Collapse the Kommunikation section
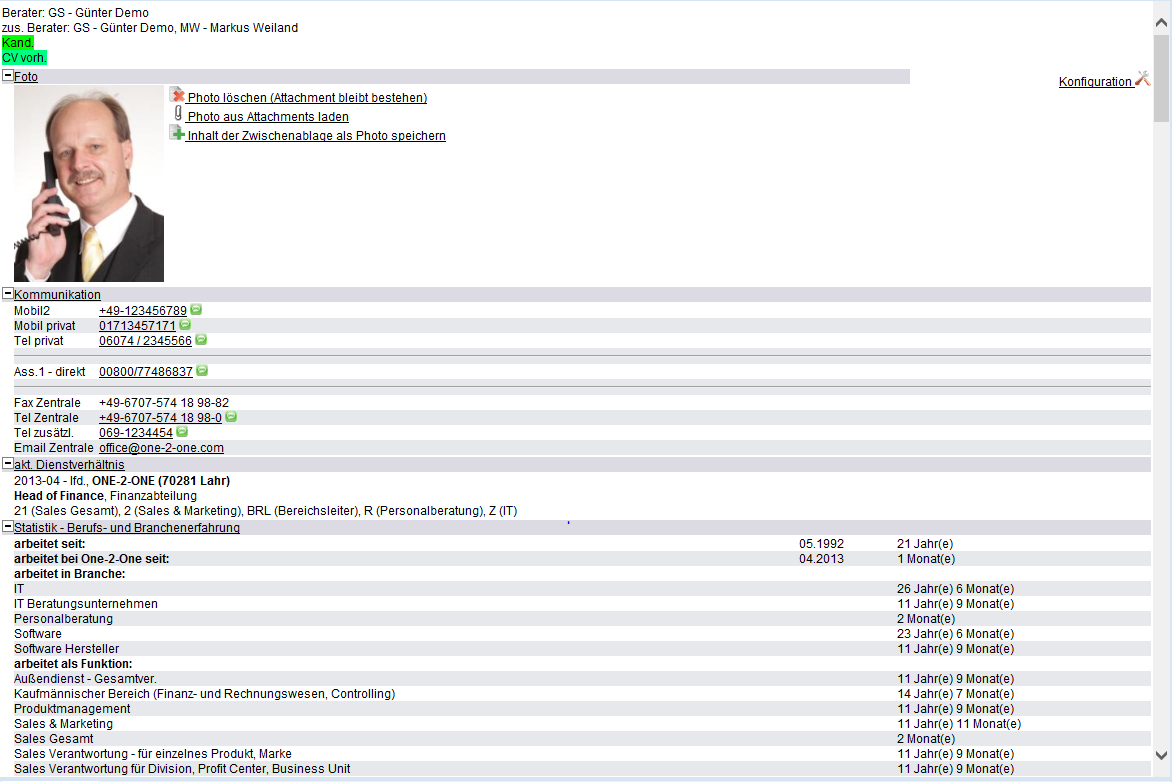The width and height of the screenshot is (1172, 782). [x=8, y=294]
